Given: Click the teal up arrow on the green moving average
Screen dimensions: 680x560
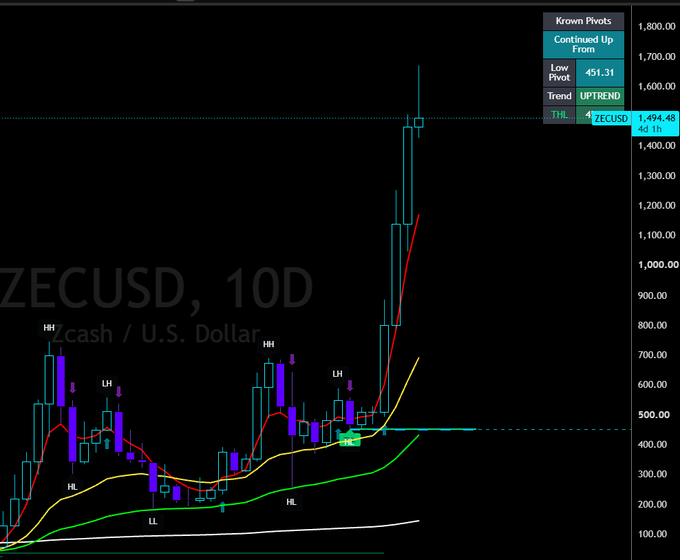Looking at the screenshot, I should 222,507.
